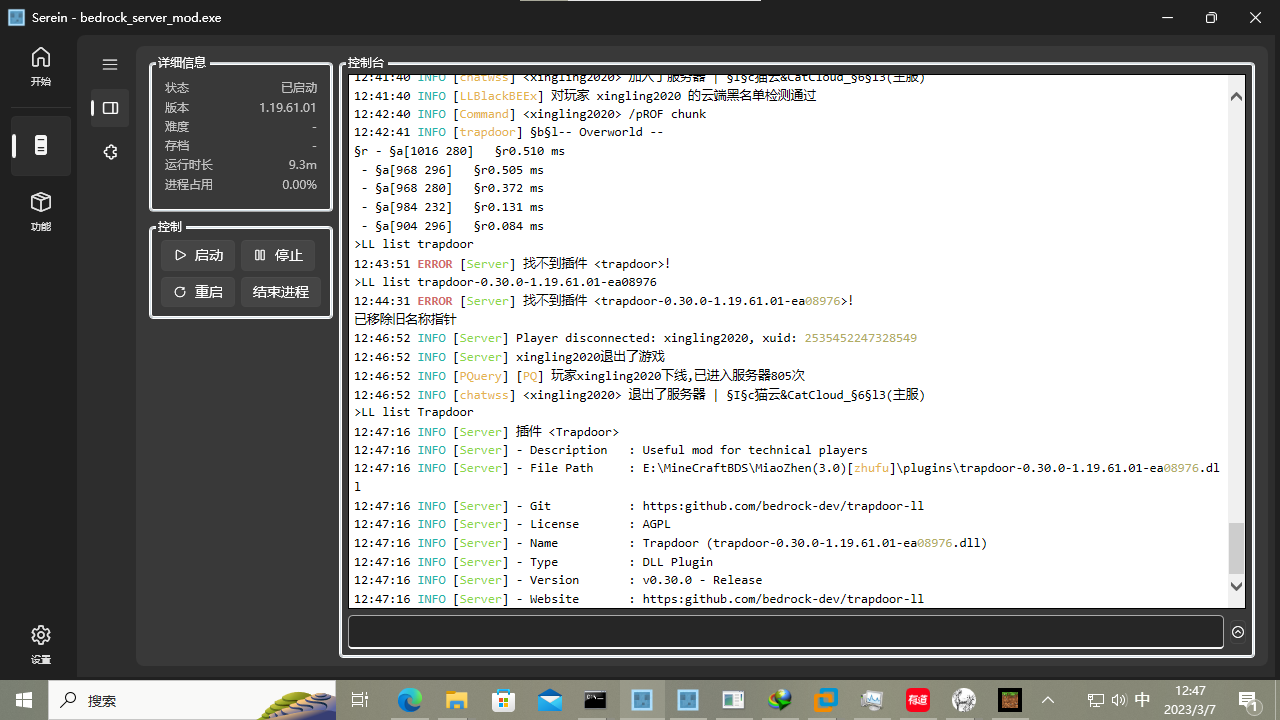Open the Minecraft grass block tray icon

(x=1009, y=700)
